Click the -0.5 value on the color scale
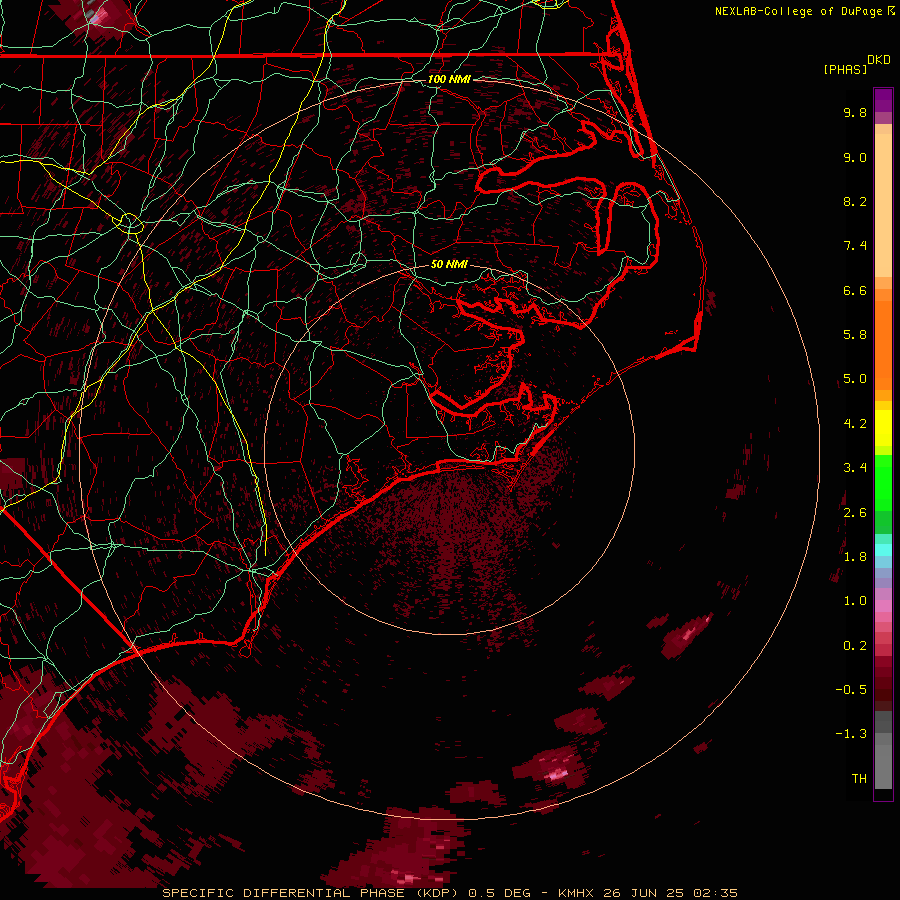Screen dimensions: 900x900 [851, 690]
